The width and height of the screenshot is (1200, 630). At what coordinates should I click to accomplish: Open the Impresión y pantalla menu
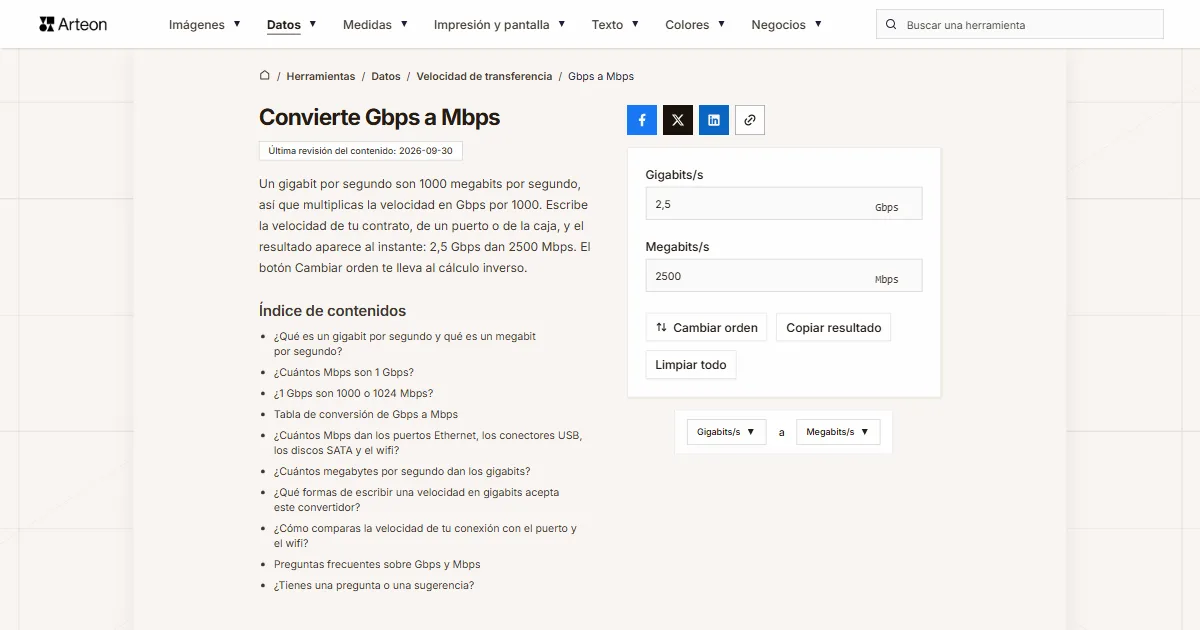coord(500,25)
